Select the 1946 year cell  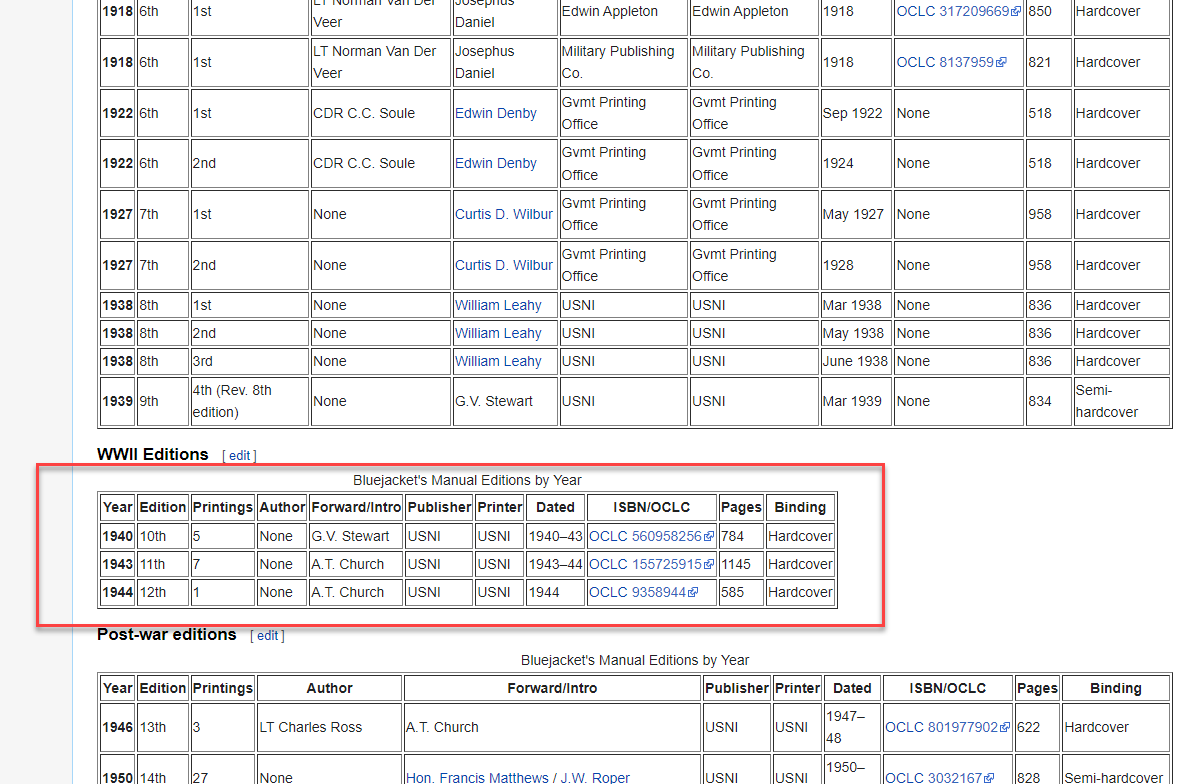click(118, 727)
